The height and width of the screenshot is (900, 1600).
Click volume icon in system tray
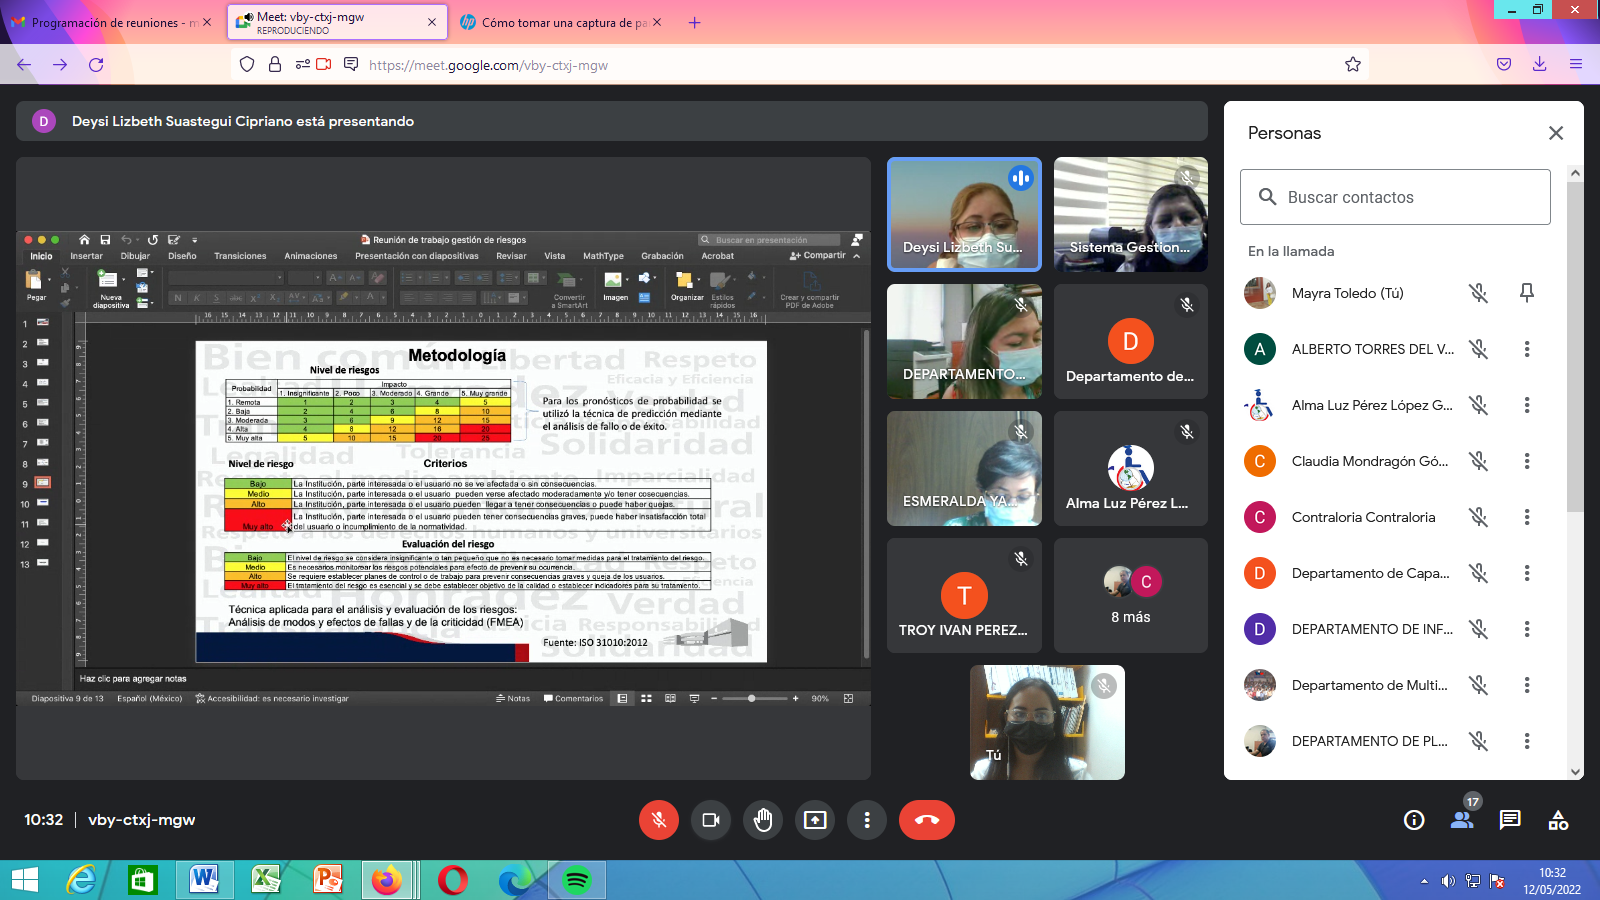(x=1448, y=881)
